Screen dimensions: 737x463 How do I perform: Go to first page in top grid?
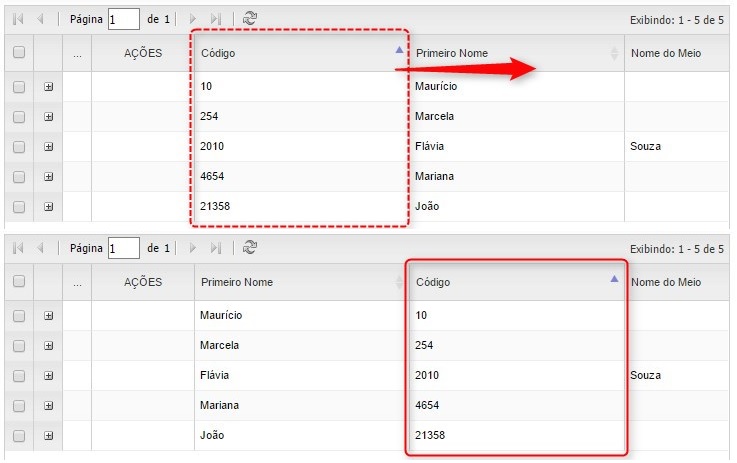click(18, 19)
